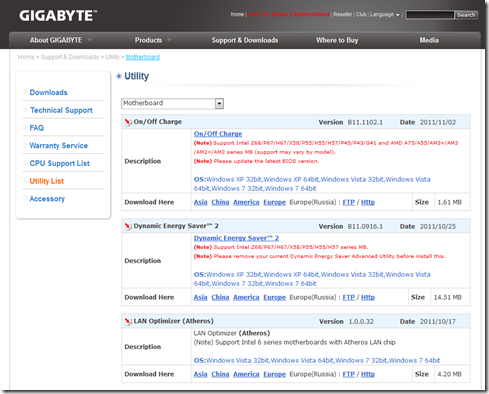Image resolution: width=489 pixels, height=394 pixels.
Task: Download On/Off Charge via Russia FTP
Action: point(349,202)
